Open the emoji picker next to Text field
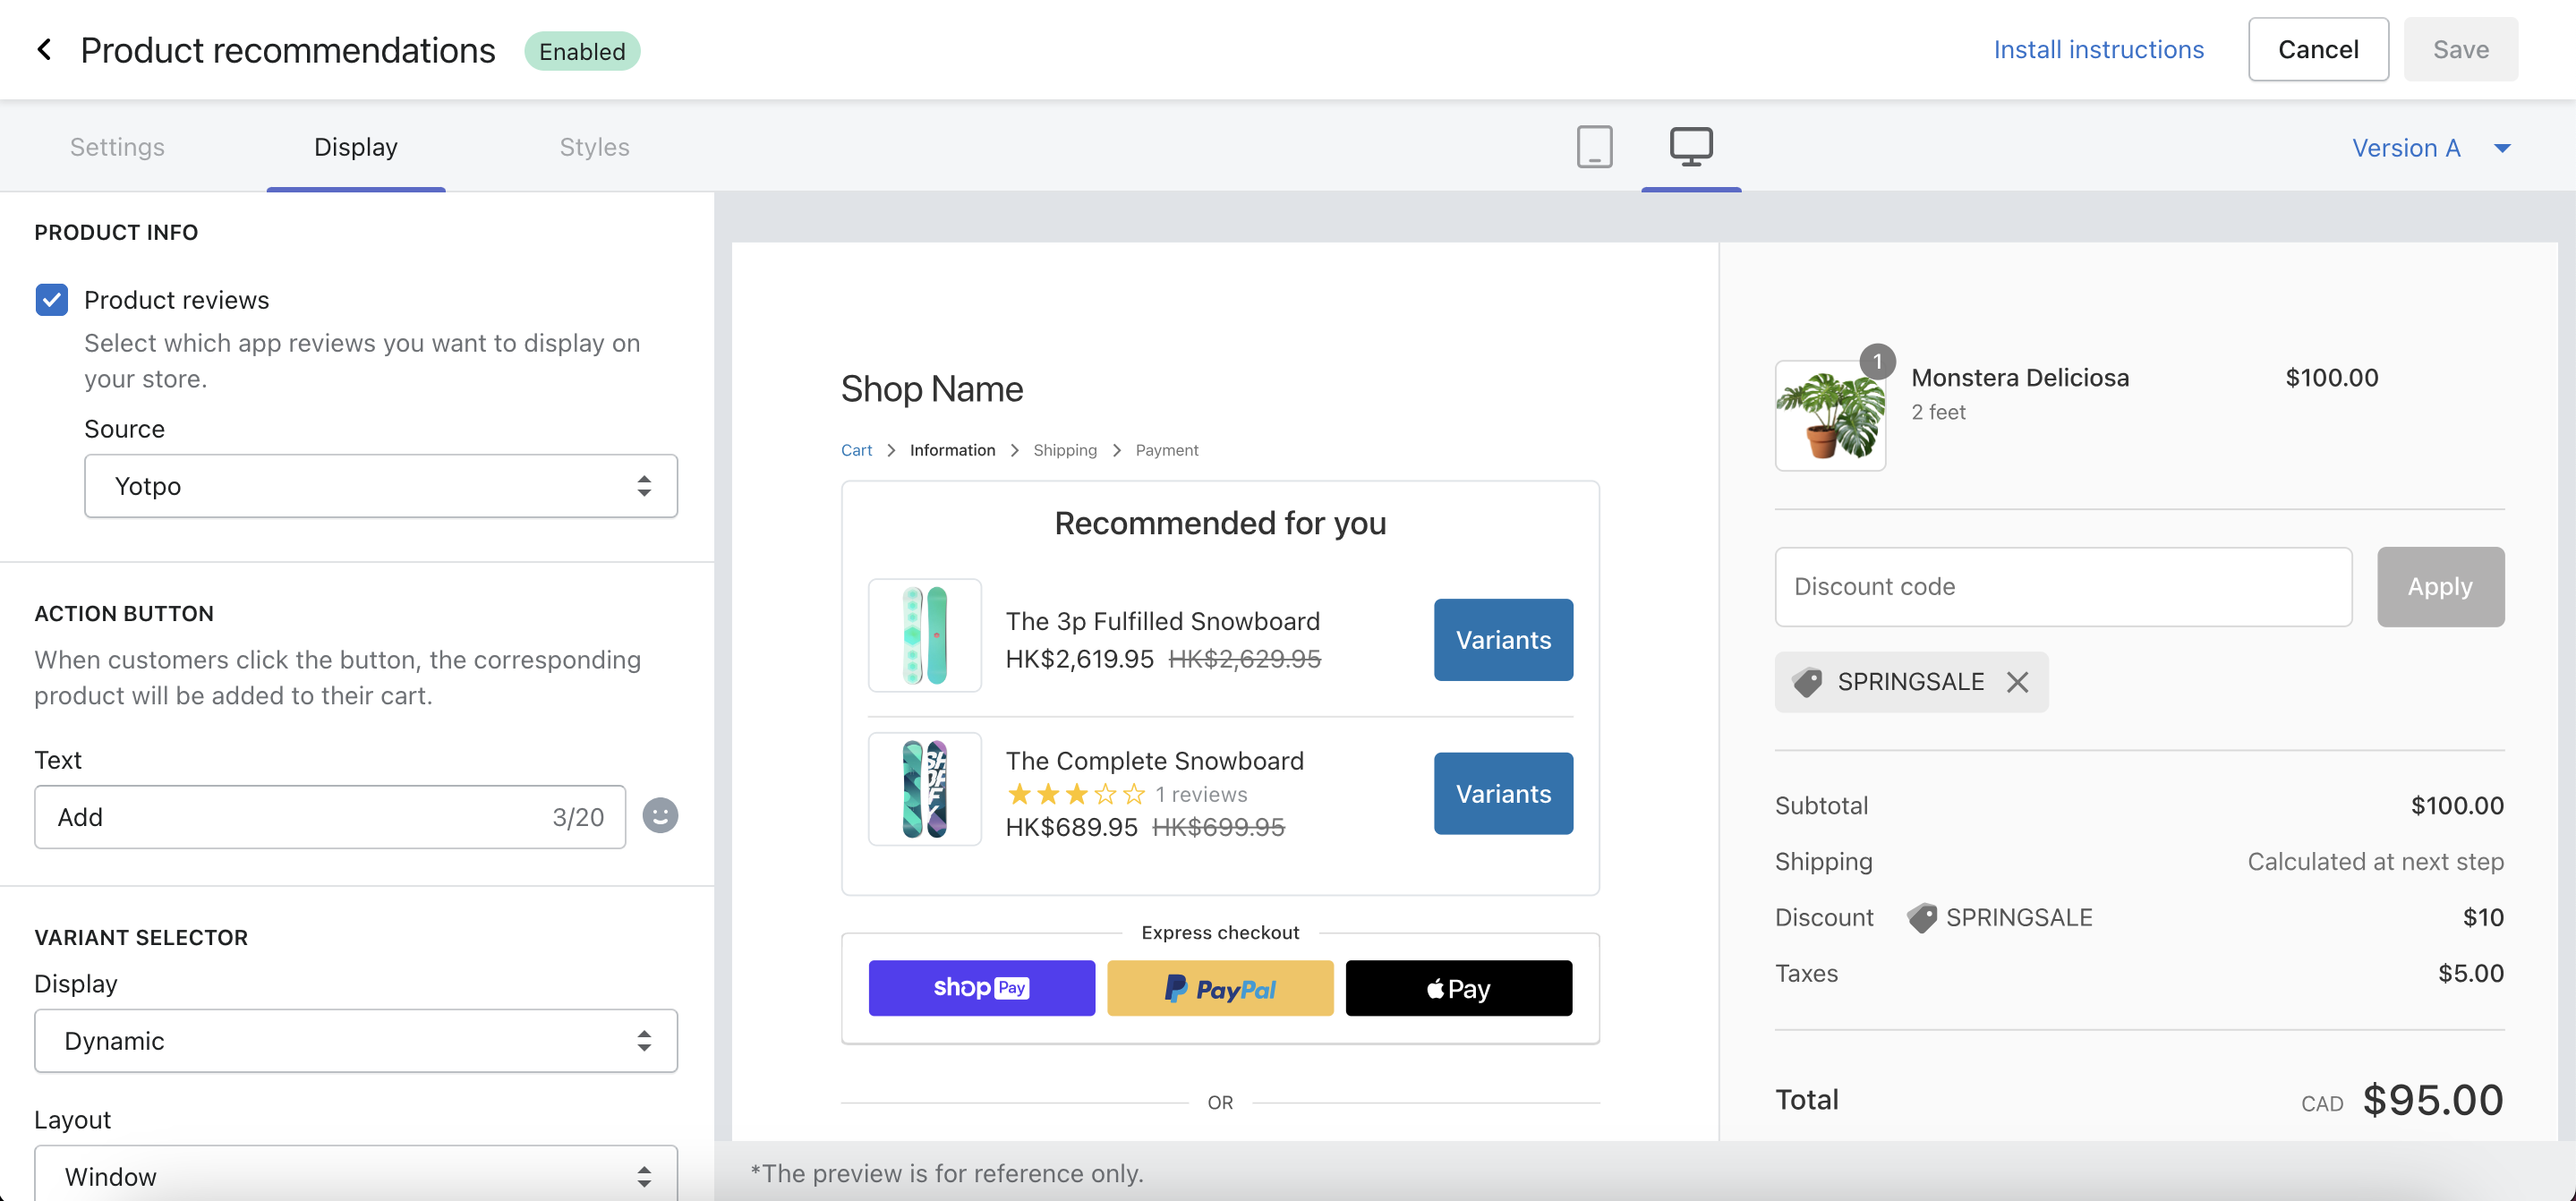 (660, 816)
